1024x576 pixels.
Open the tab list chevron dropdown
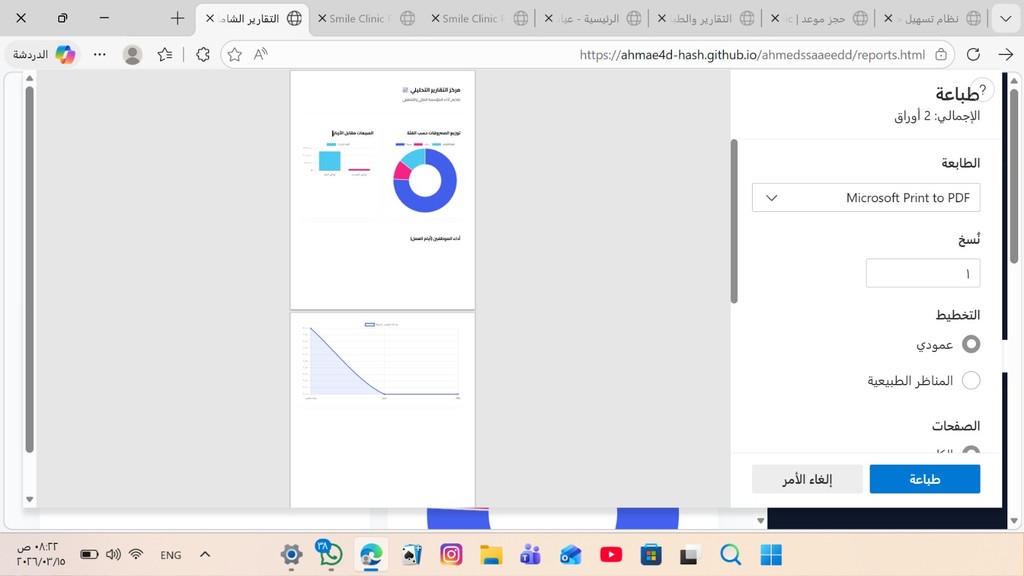[x=1006, y=18]
